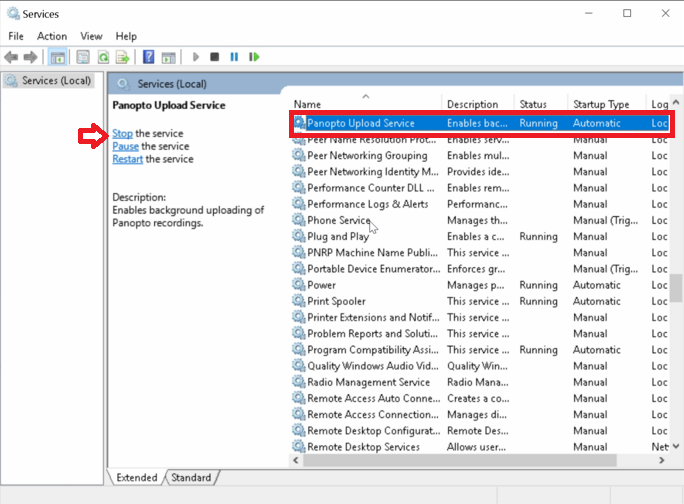Click the Restart Service toolbar icon
This screenshot has height=504, width=684.
tap(254, 57)
